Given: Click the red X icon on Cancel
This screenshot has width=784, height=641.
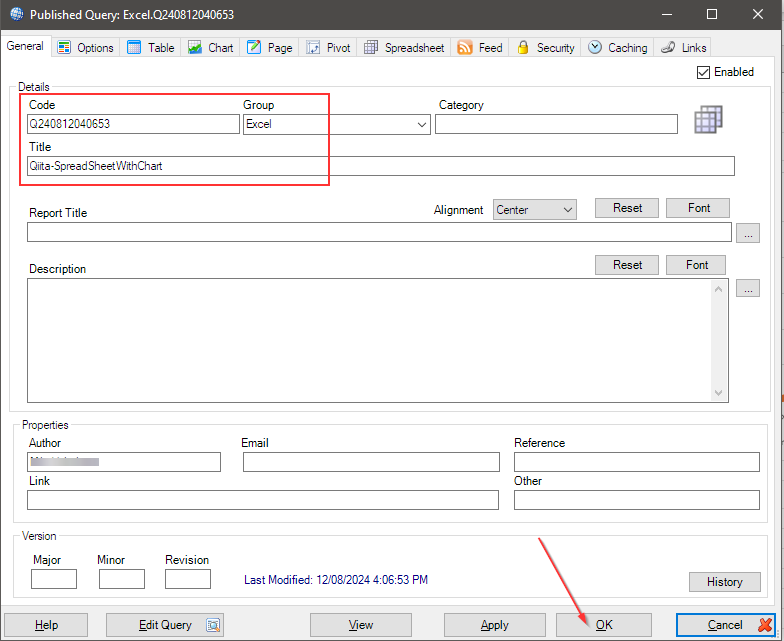Looking at the screenshot, I should pyautogui.click(x=764, y=625).
